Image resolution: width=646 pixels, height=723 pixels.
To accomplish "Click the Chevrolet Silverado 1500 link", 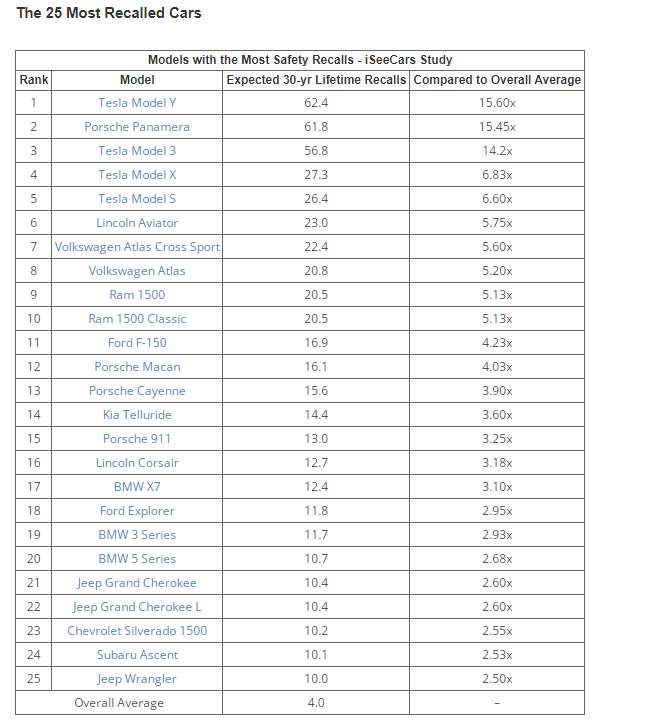I will click(137, 631).
